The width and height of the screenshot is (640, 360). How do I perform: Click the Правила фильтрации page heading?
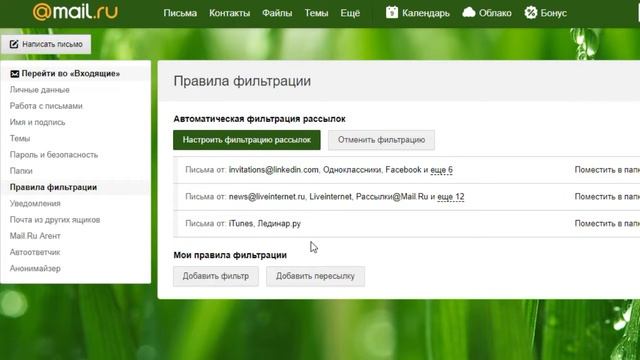(x=242, y=81)
